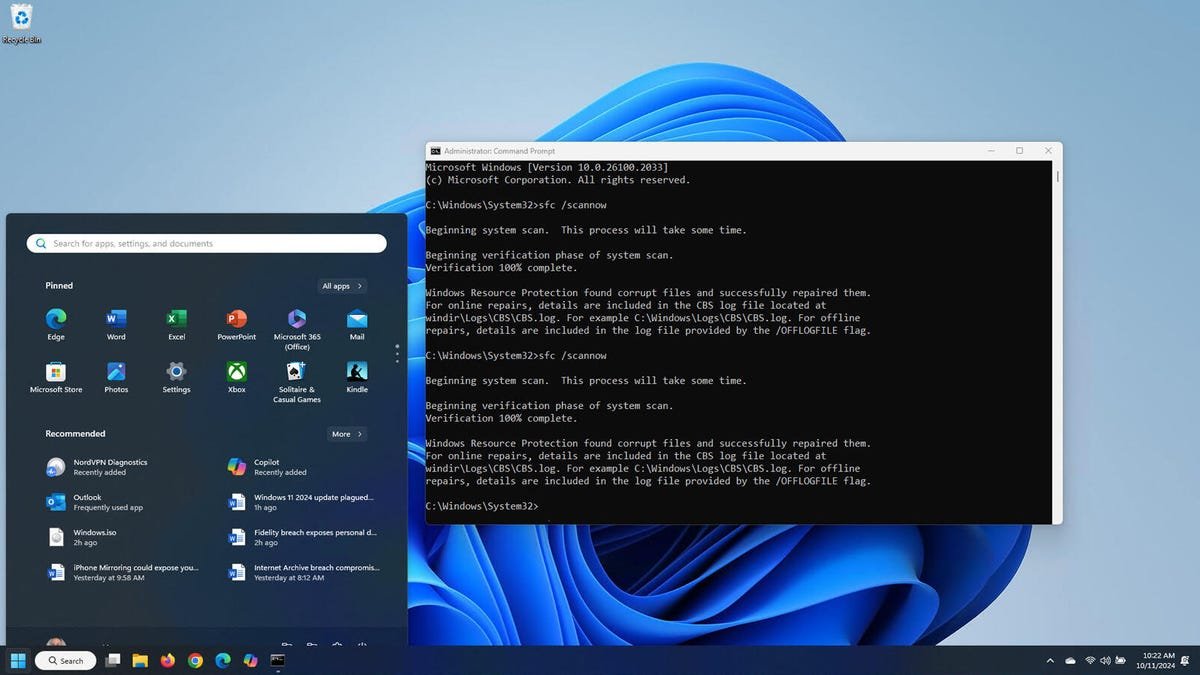Click the OneDrive cloud tray icon
This screenshot has width=1200, height=675.
(1071, 661)
